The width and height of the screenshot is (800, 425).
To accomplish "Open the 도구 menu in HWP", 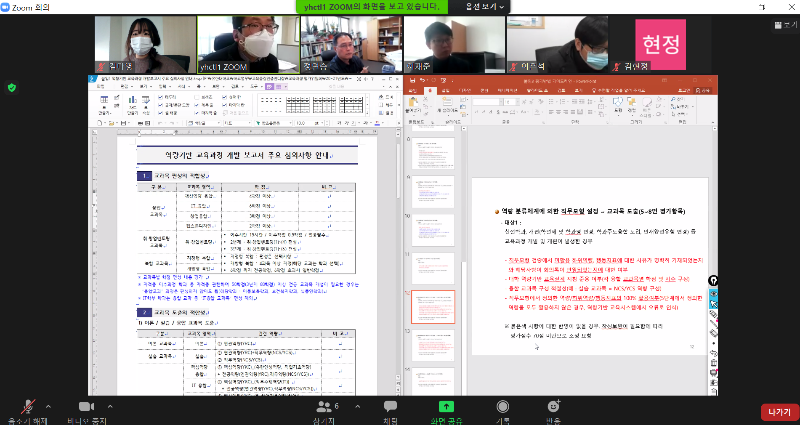I will (x=255, y=87).
